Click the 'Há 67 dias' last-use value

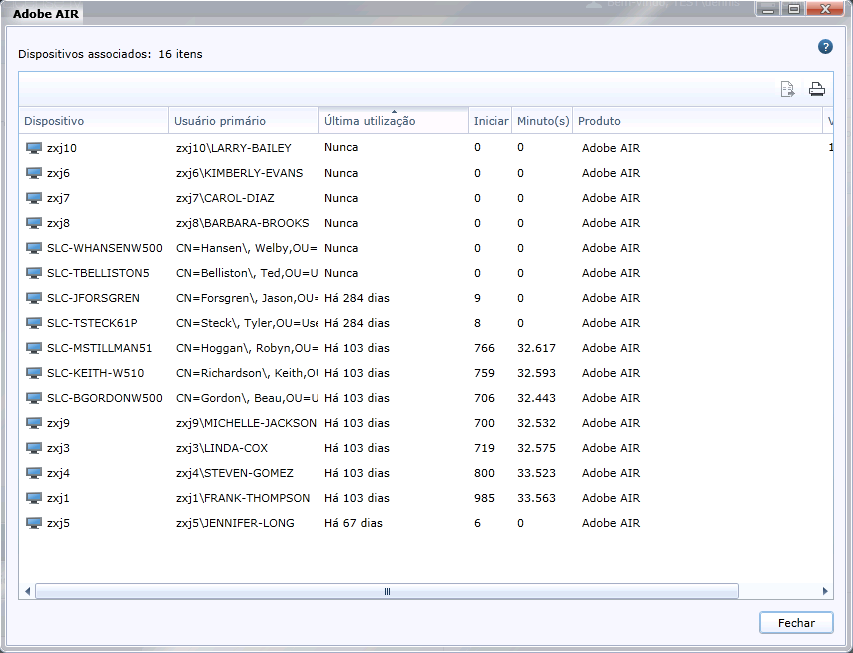[353, 523]
